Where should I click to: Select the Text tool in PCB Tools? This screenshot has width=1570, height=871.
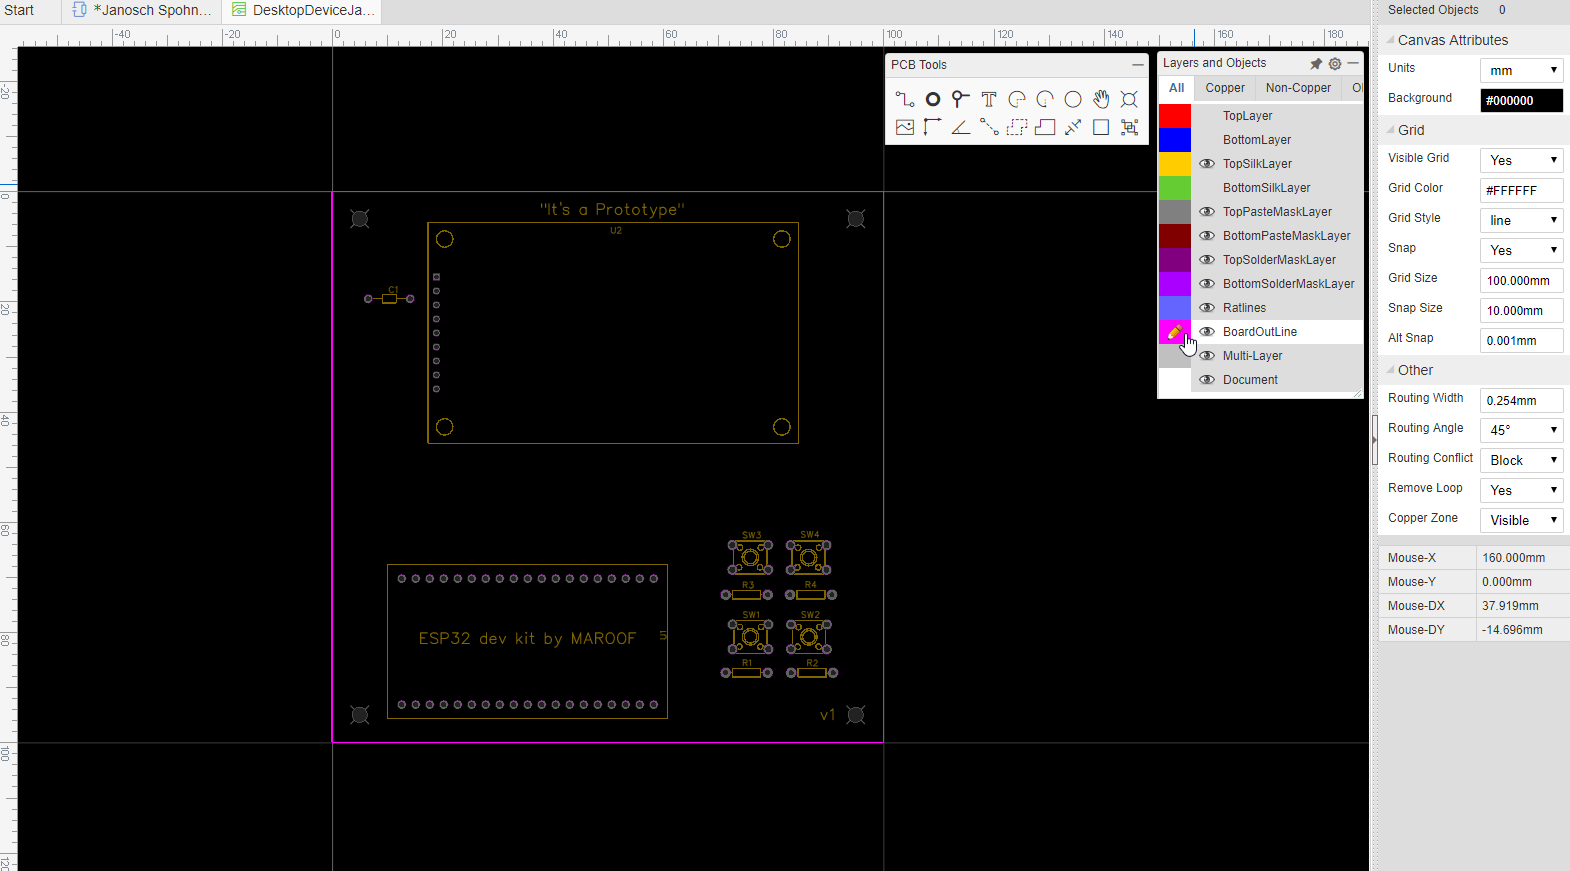pos(989,99)
